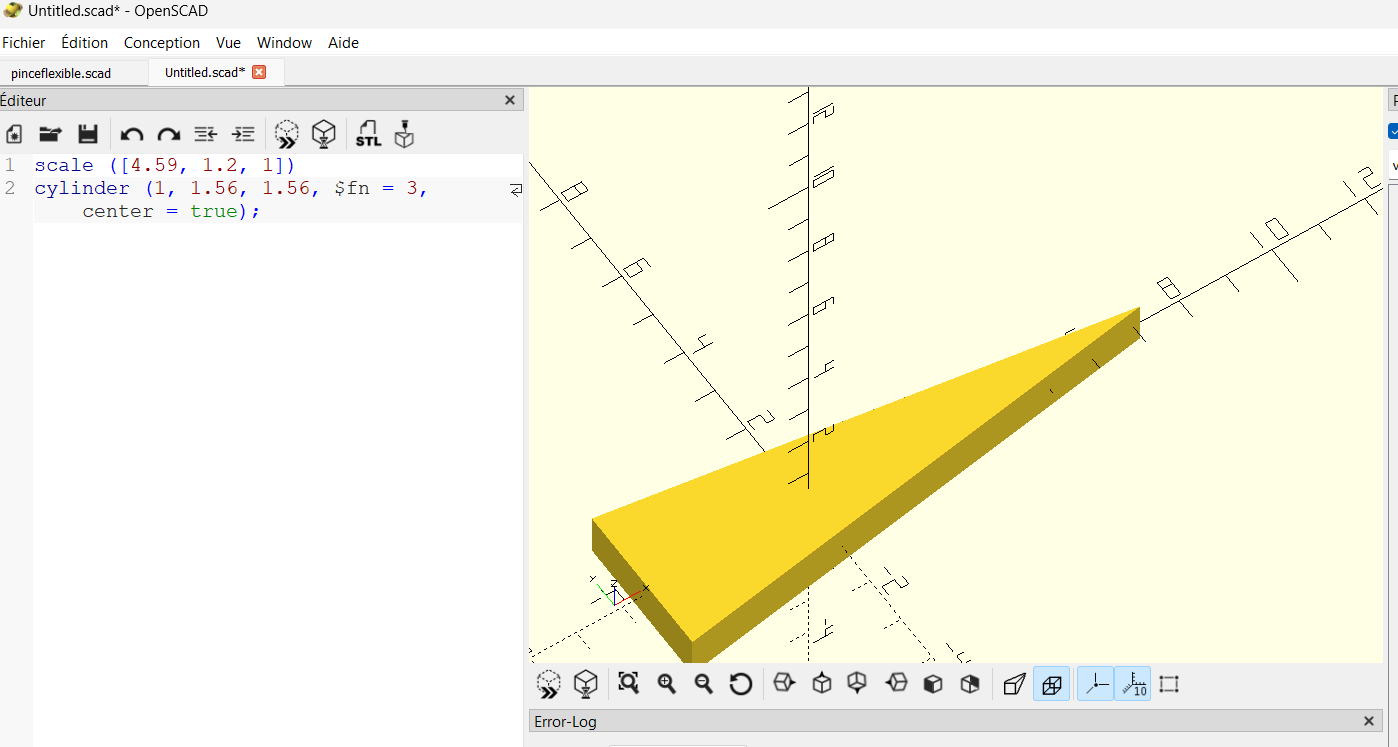Click line number 2 in editor margin
This screenshot has width=1398, height=747.
click(x=10, y=188)
